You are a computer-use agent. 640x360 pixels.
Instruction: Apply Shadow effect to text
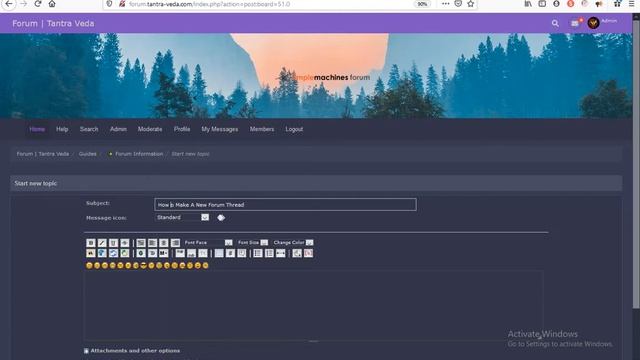153,253
